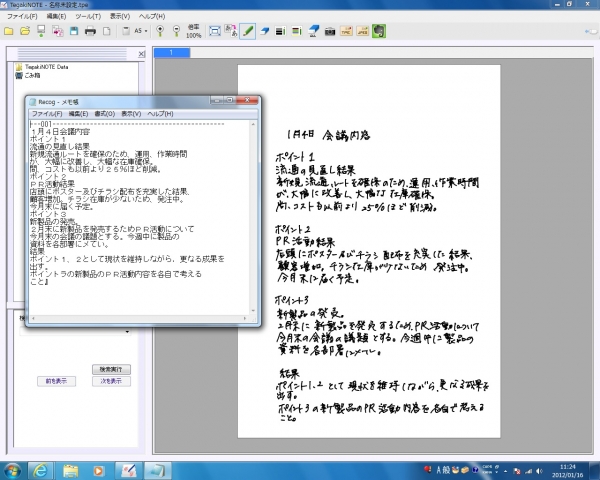Select the ごみ箱 trash tree item

coord(33,74)
